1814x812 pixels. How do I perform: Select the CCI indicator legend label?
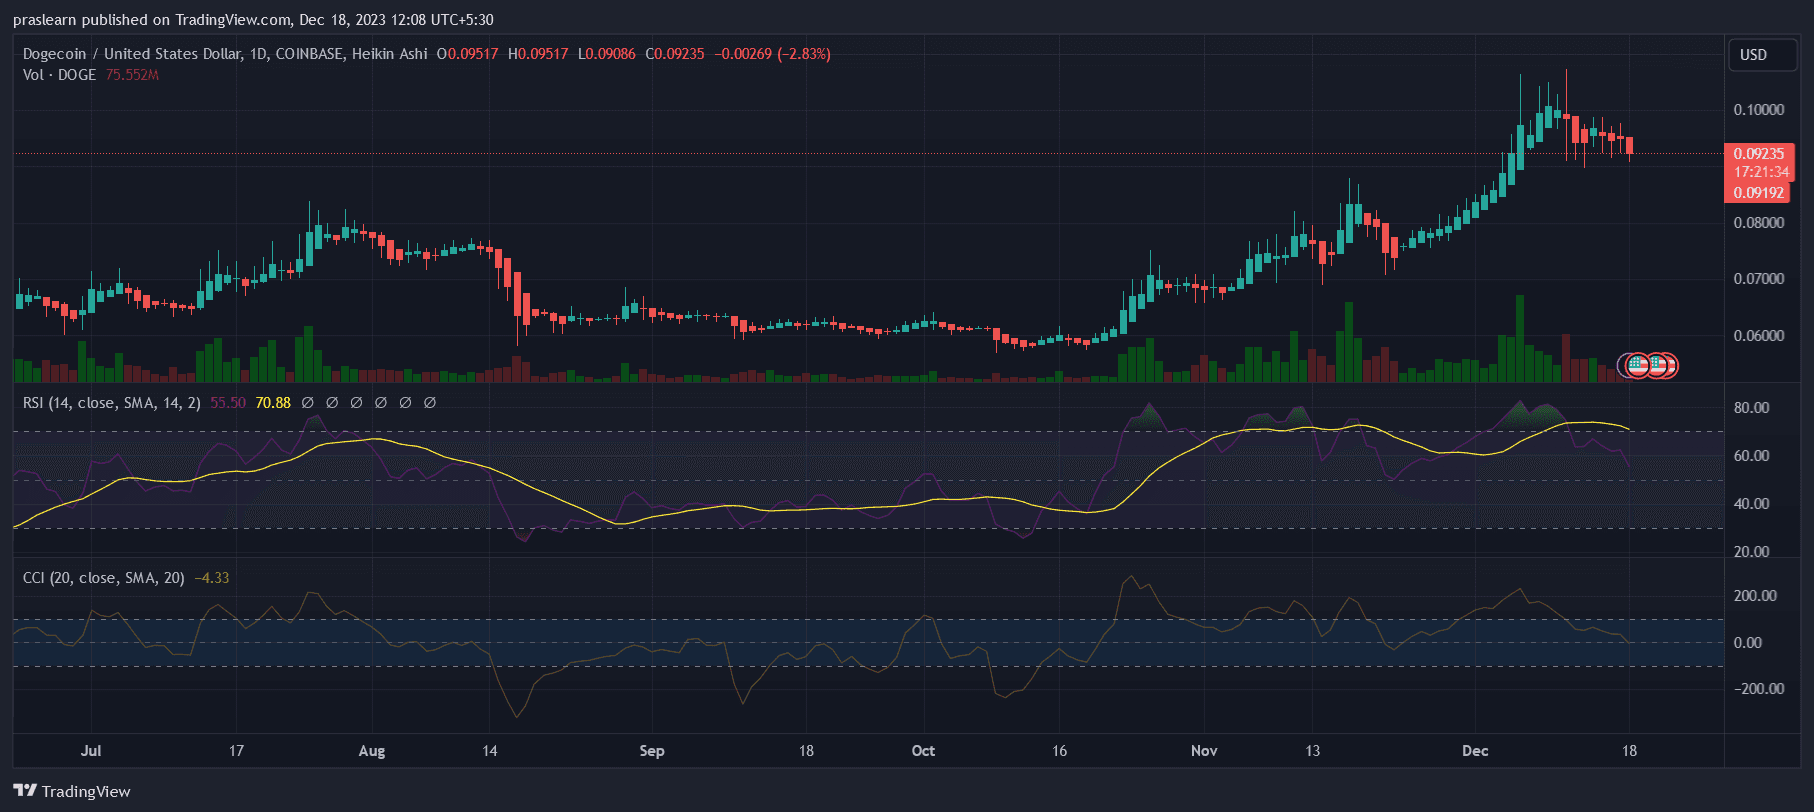tap(103, 578)
